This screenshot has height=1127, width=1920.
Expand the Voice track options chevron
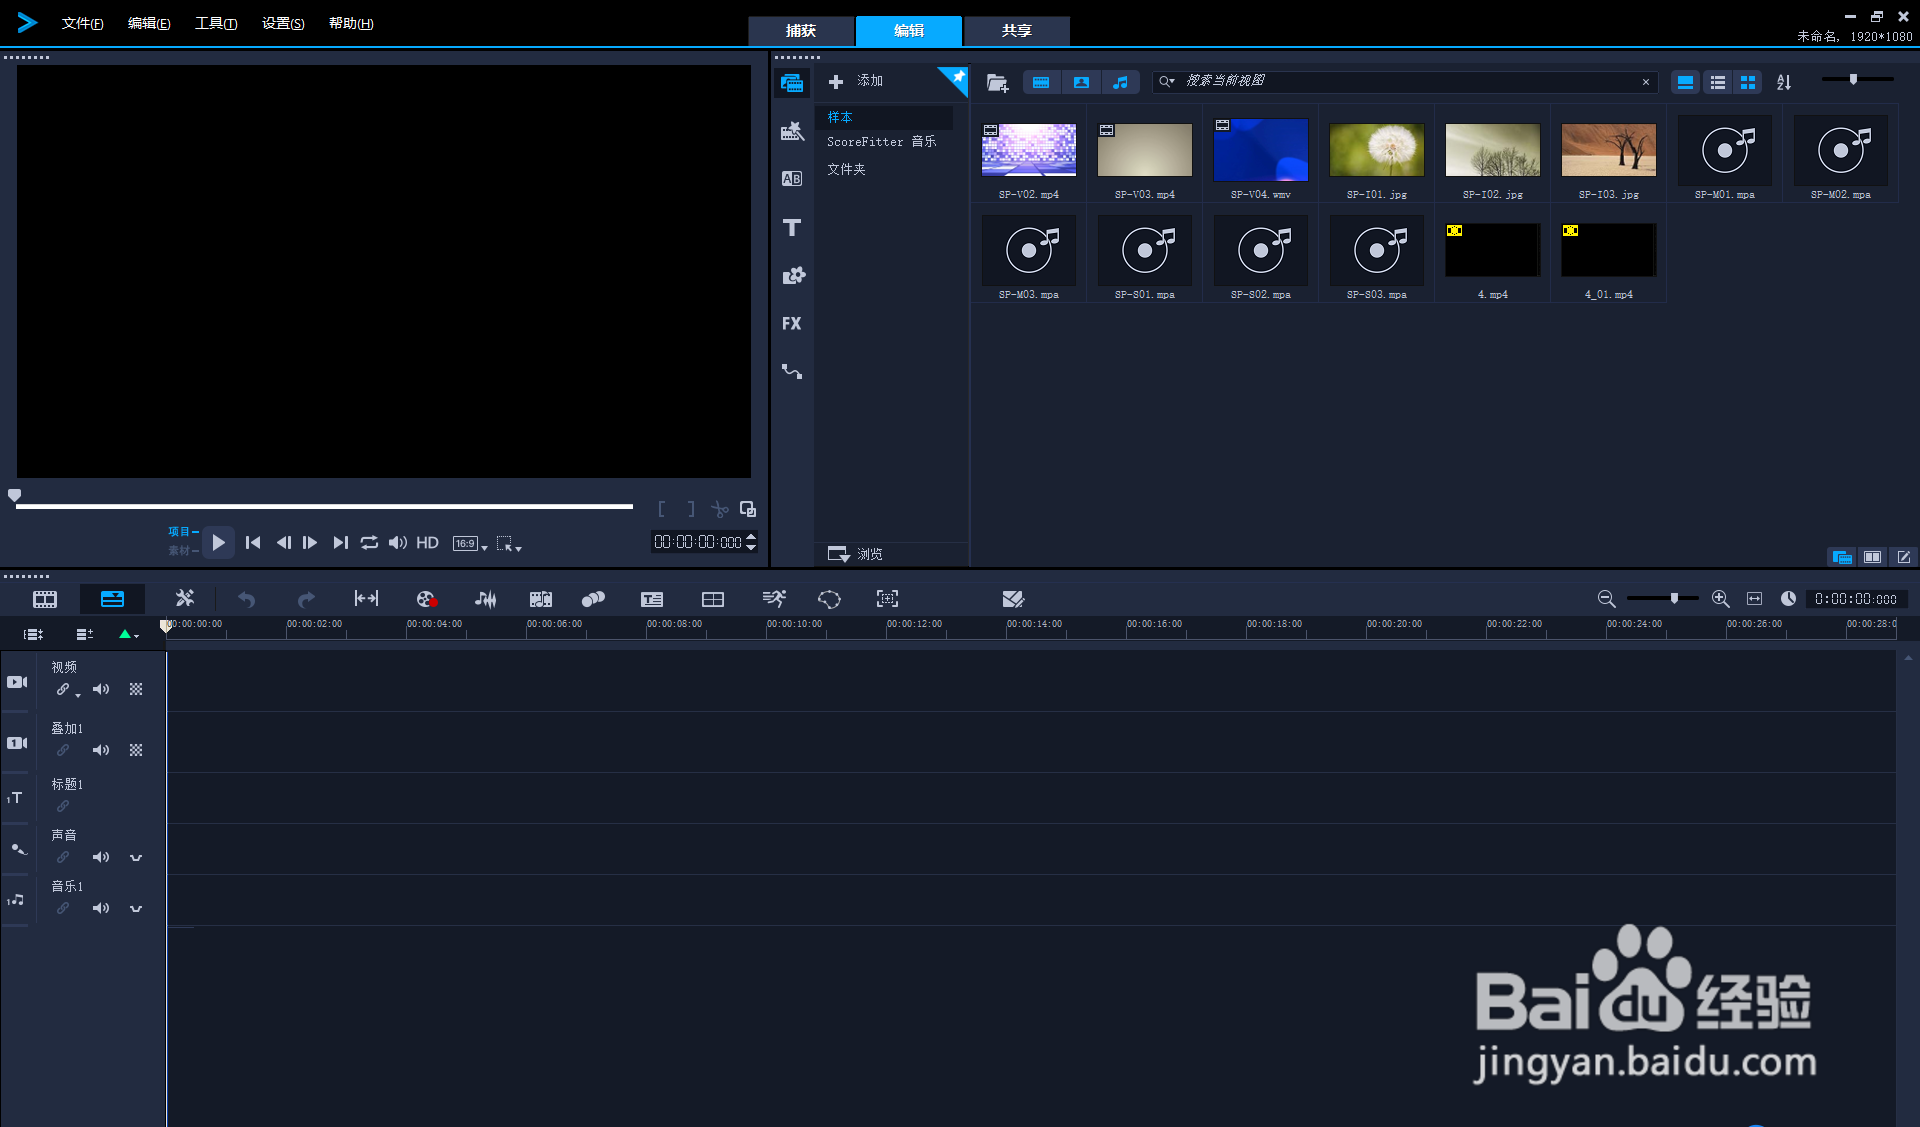[x=136, y=857]
